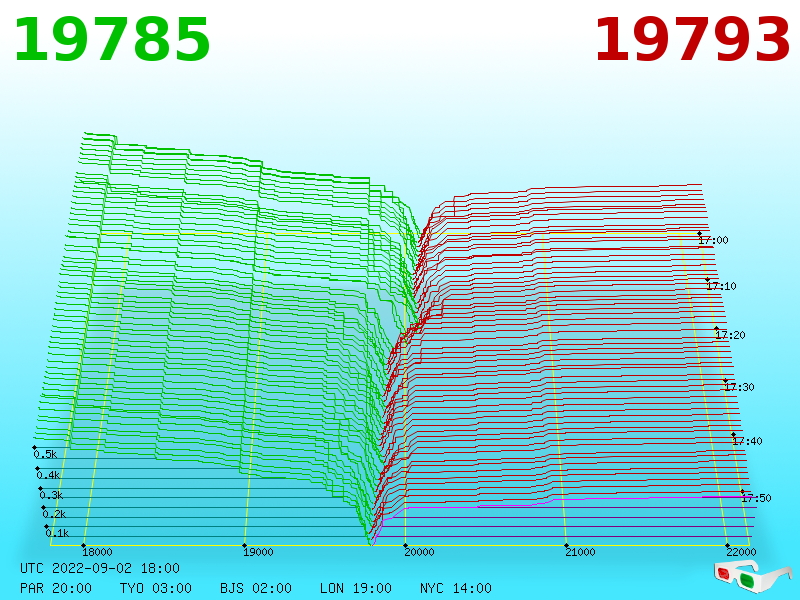Click the 0.2k depth axis label
This screenshot has width=800, height=600.
click(54, 514)
